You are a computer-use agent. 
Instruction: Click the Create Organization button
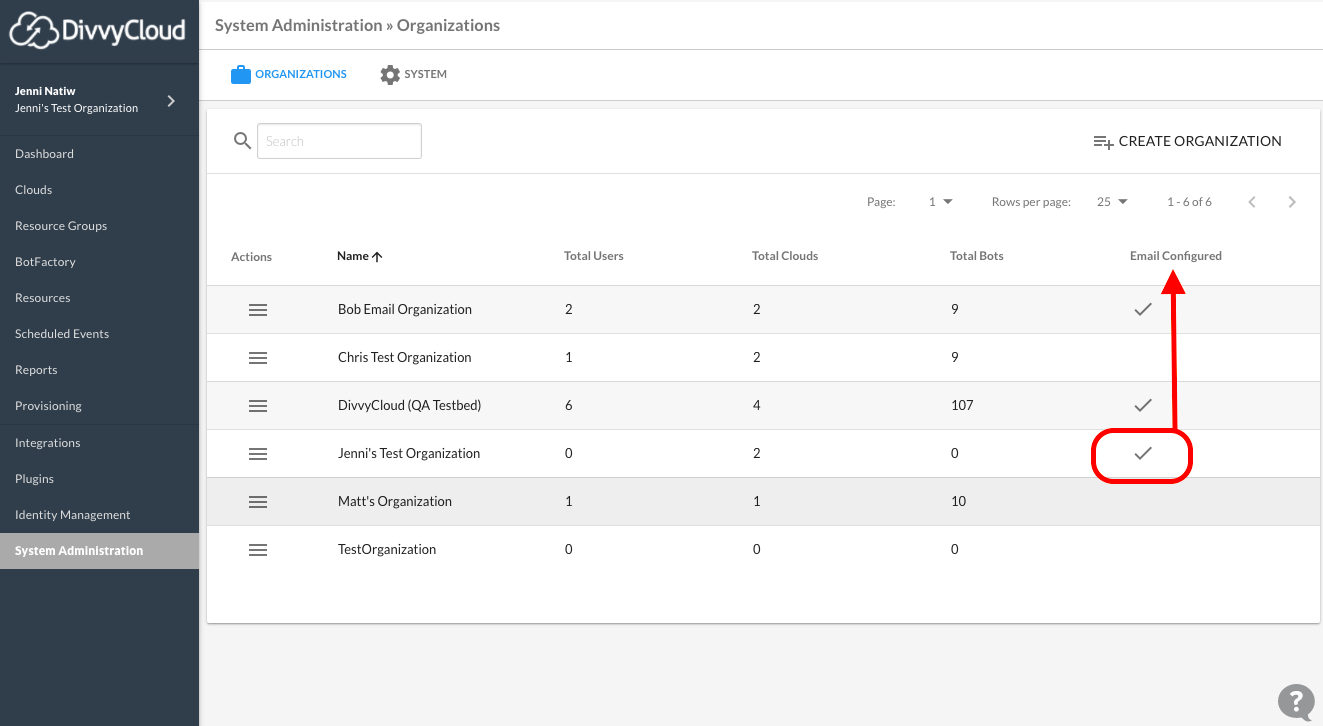(x=1187, y=141)
